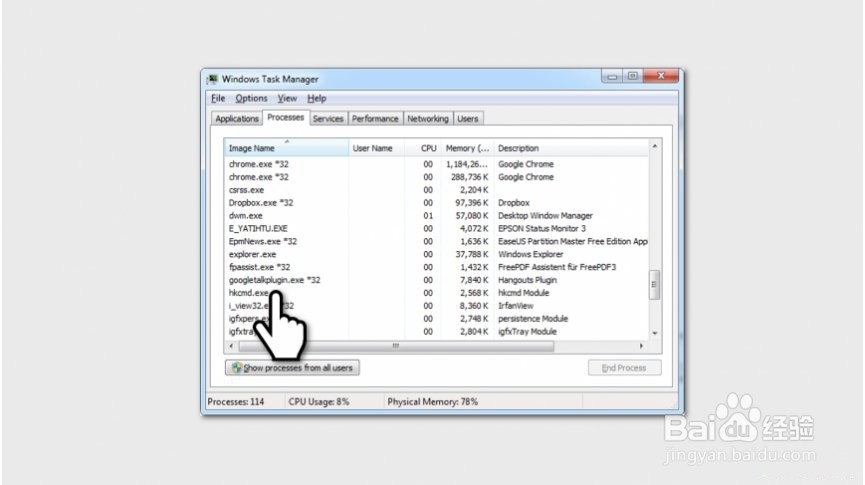This screenshot has width=865, height=485.
Task: Go to the Networking tab
Action: pyautogui.click(x=428, y=119)
